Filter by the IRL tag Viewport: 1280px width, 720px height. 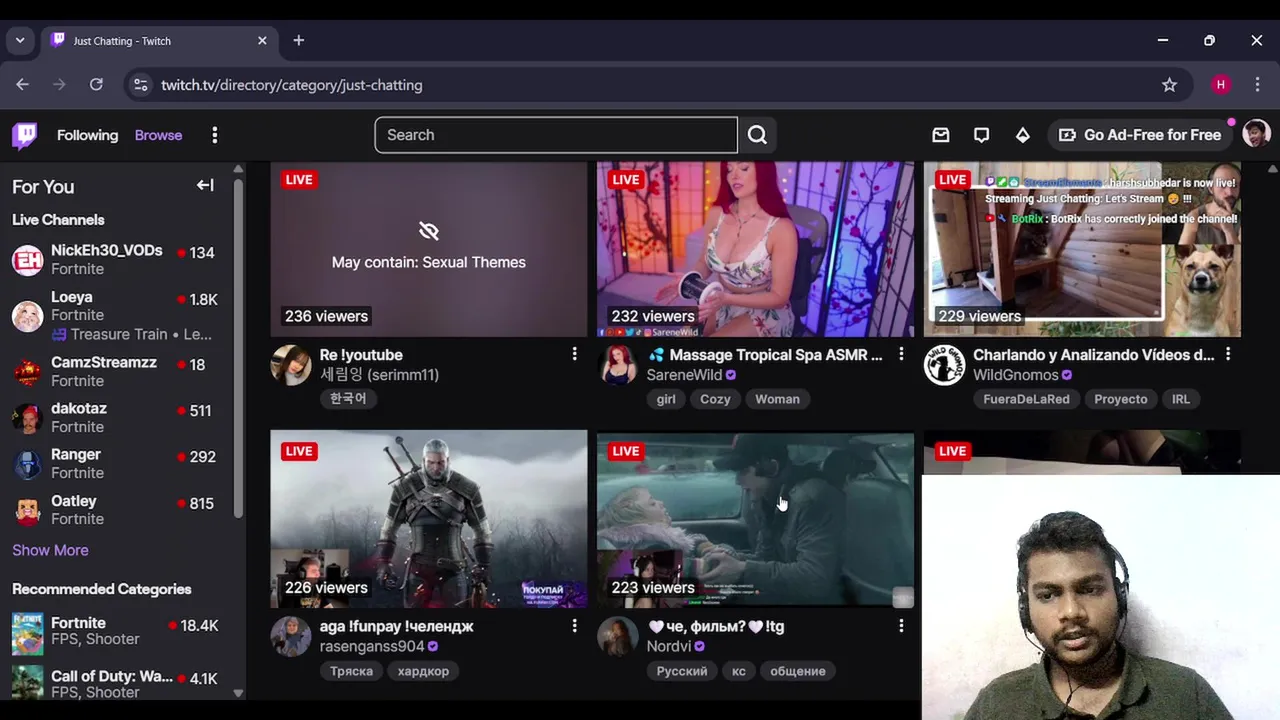click(1181, 399)
